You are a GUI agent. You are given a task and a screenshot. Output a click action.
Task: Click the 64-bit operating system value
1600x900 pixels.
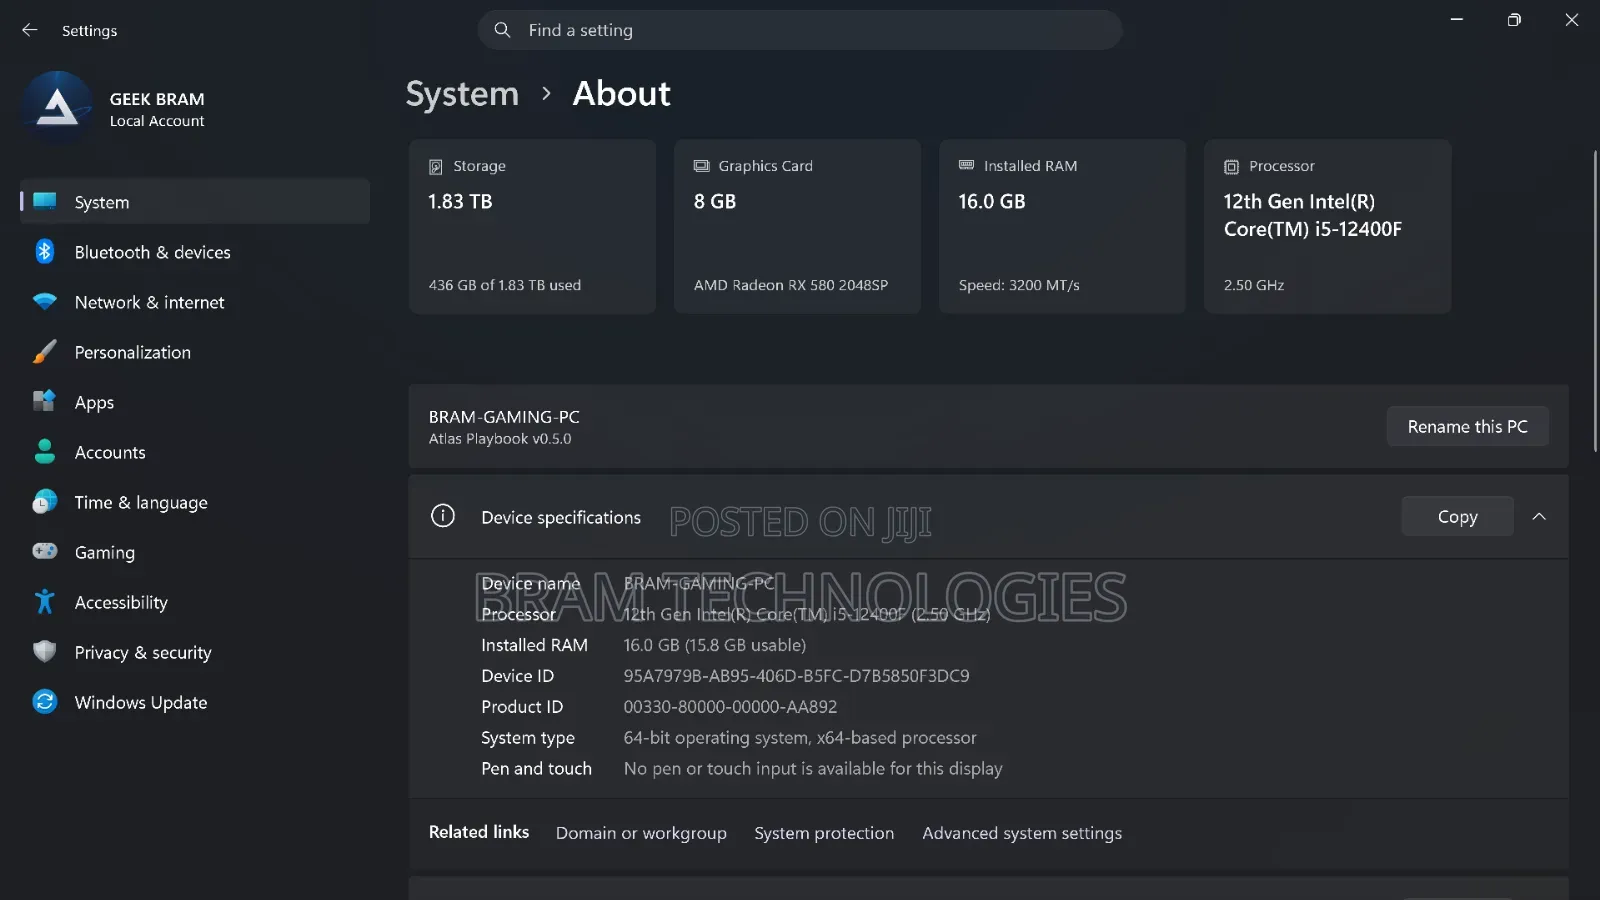pos(800,738)
